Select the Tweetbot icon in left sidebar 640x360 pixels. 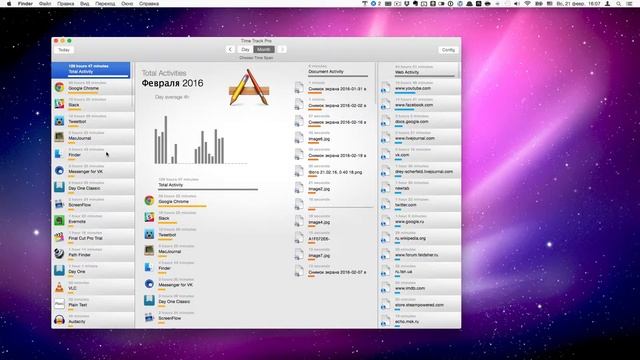pyautogui.click(x=60, y=120)
